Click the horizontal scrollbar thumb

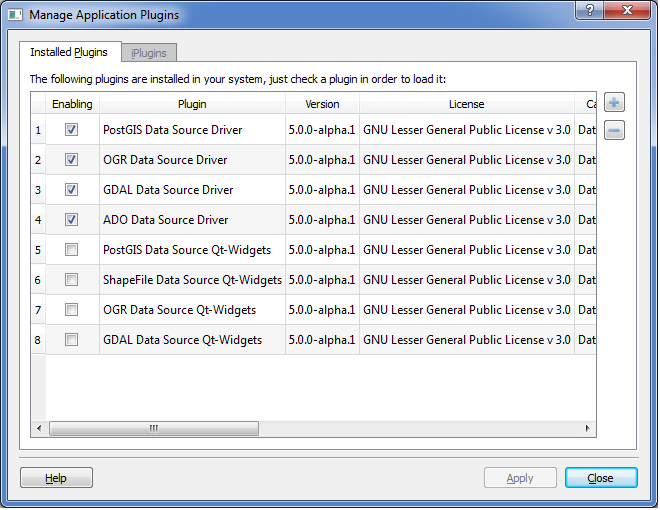154,429
